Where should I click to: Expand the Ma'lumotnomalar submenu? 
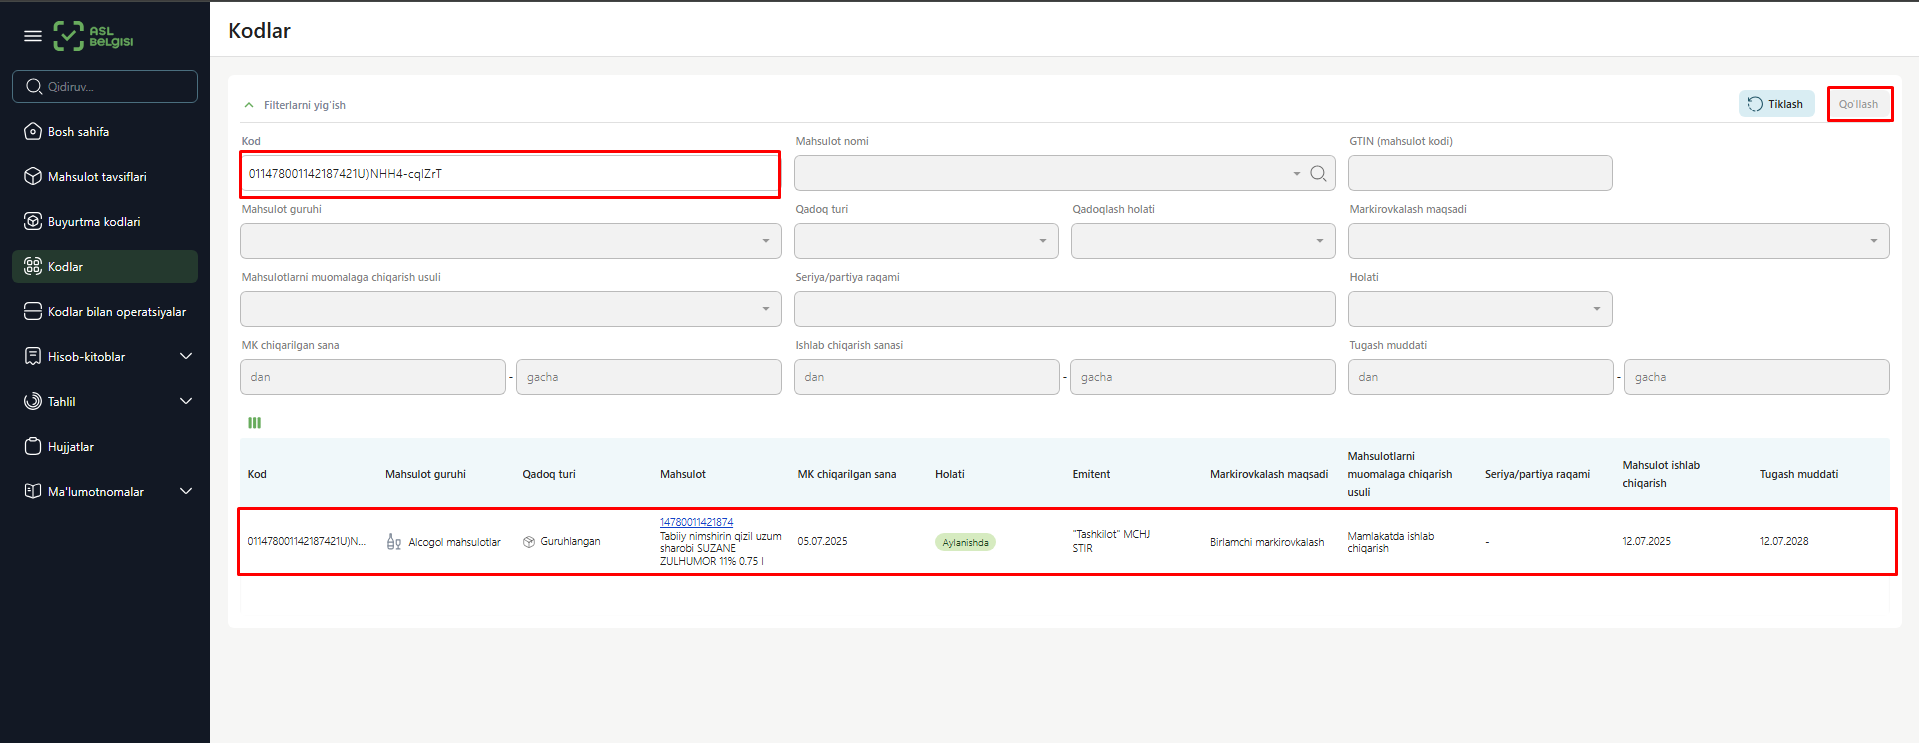point(185,492)
